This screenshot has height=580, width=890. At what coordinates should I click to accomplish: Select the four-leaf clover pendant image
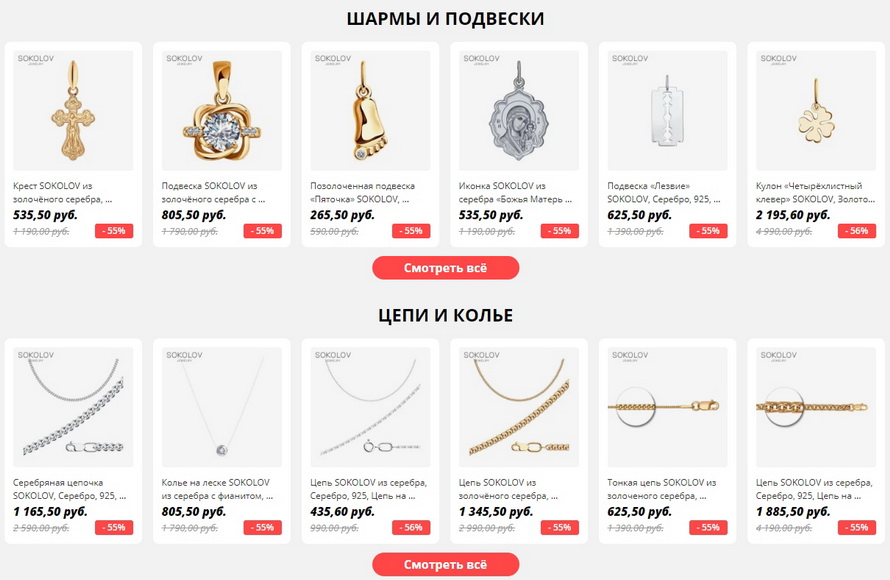816,111
